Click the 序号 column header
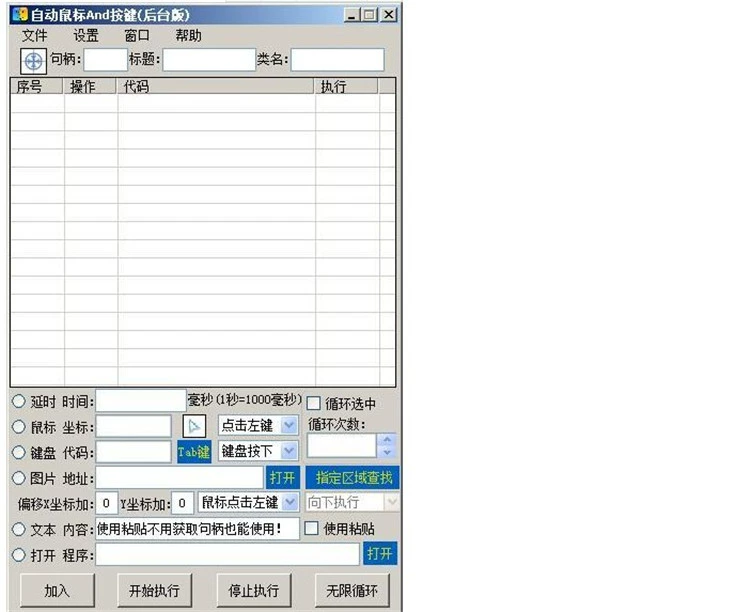The image size is (750, 612). click(x=37, y=86)
